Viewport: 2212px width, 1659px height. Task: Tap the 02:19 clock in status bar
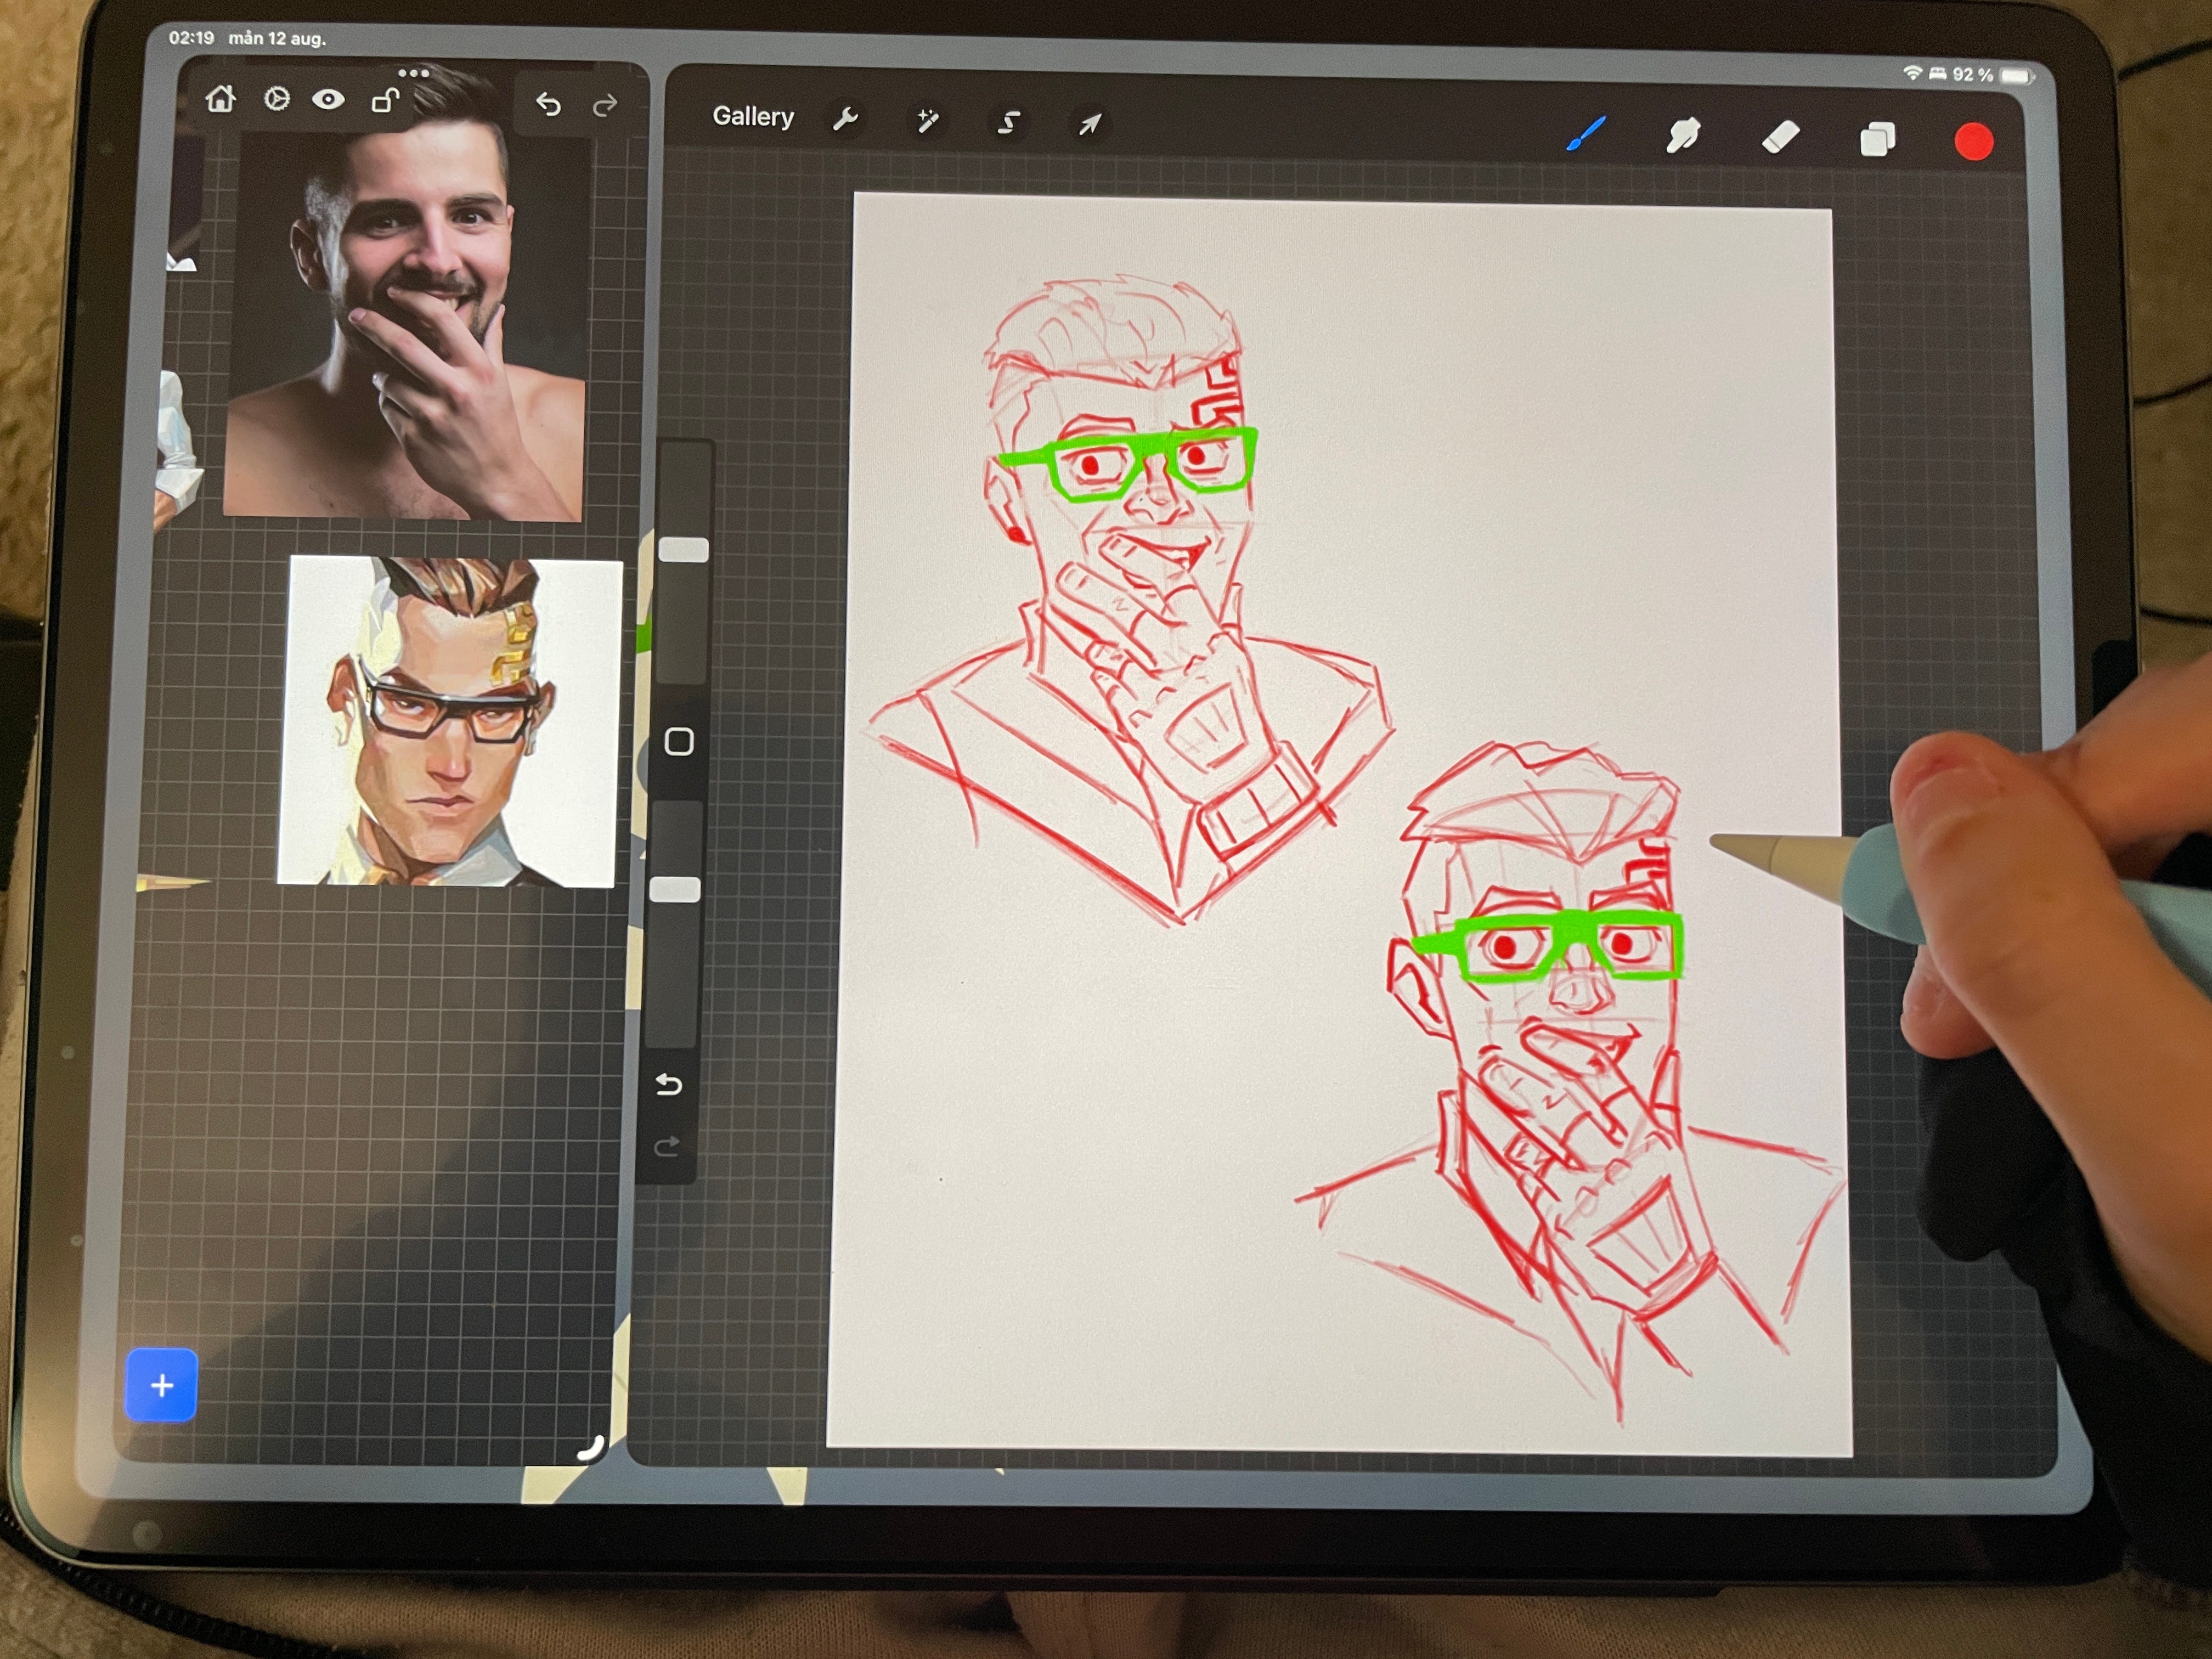191,37
